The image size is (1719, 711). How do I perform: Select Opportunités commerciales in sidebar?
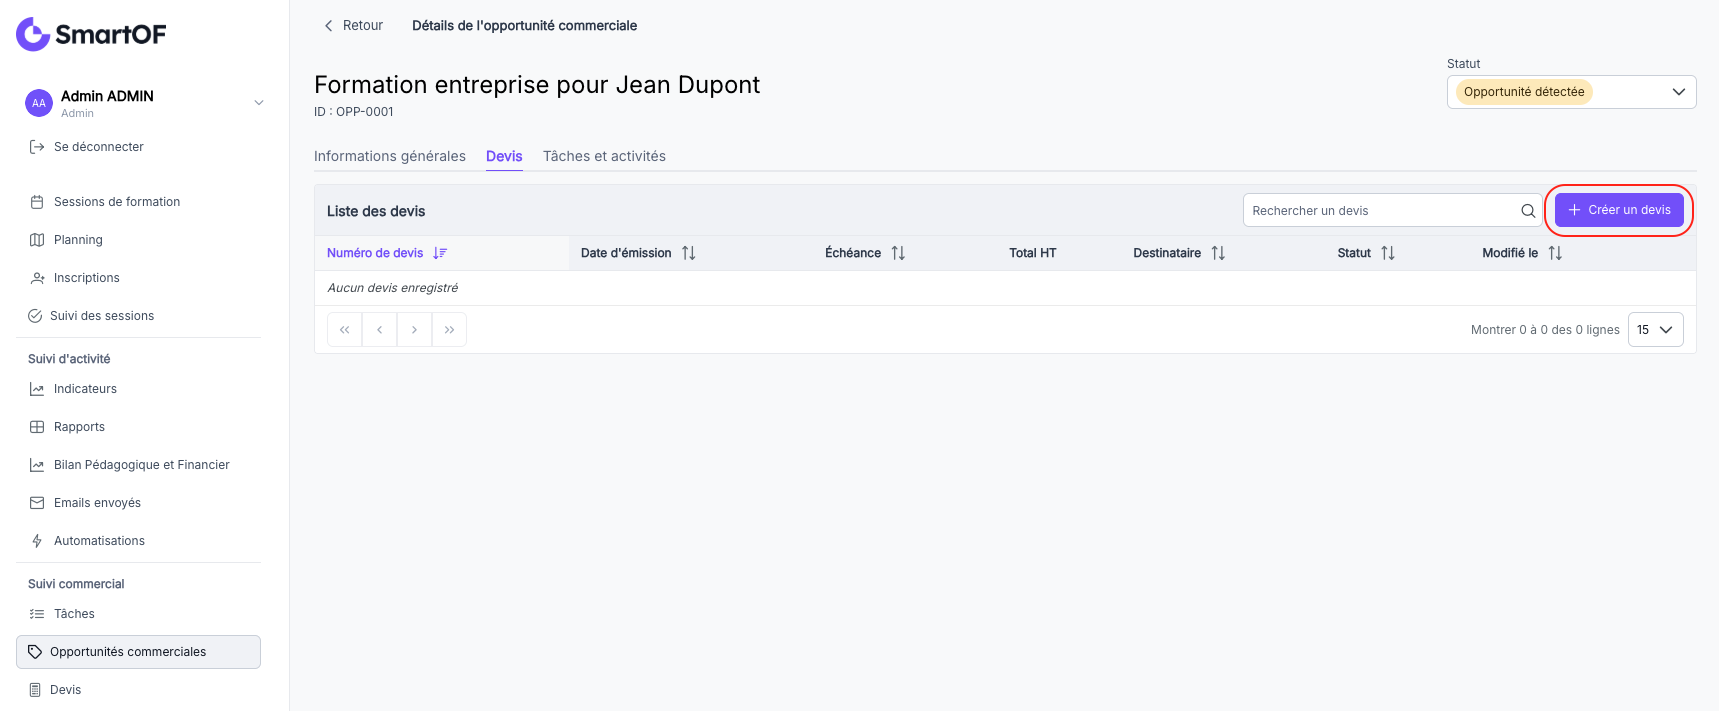(138, 652)
